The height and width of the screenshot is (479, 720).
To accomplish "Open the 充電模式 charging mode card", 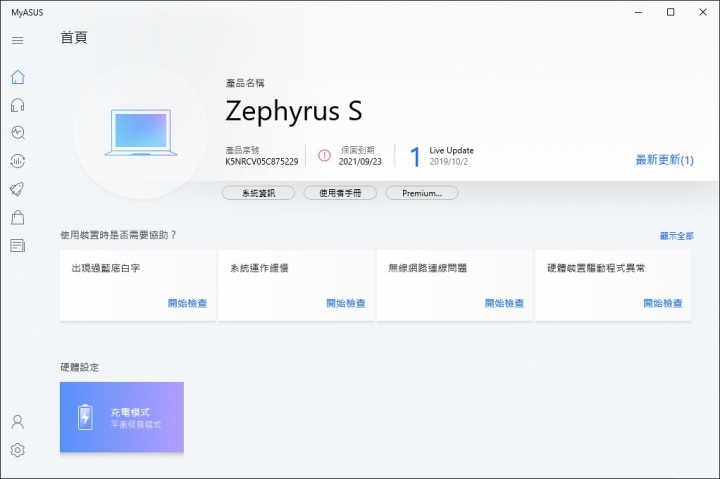I will (122, 417).
